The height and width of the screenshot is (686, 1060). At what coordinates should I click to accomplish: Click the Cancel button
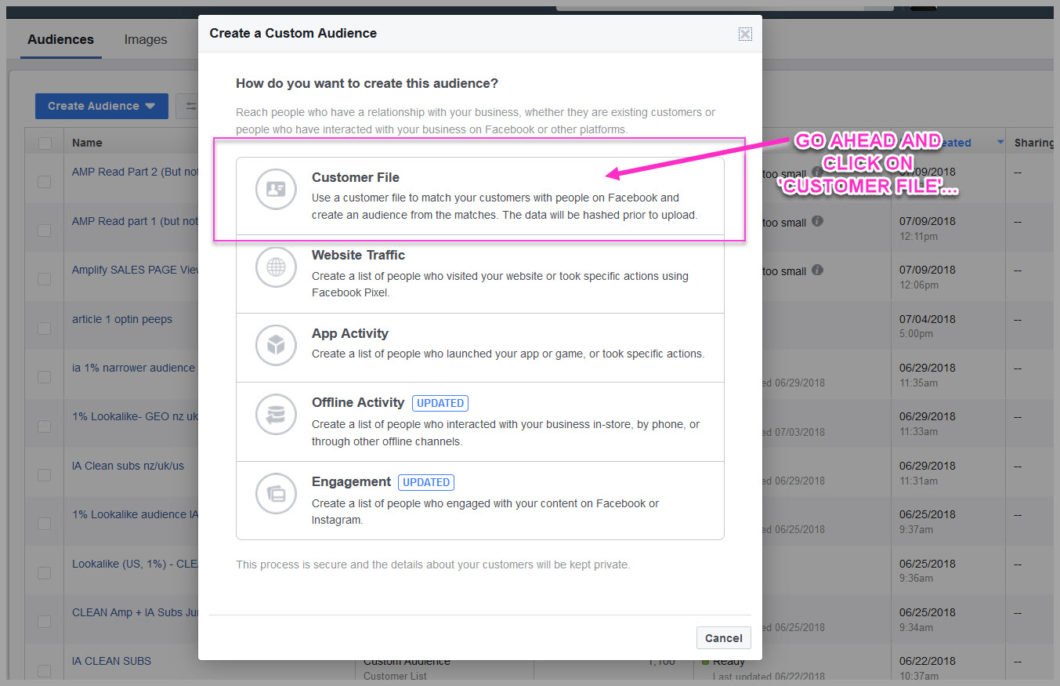[x=723, y=638]
